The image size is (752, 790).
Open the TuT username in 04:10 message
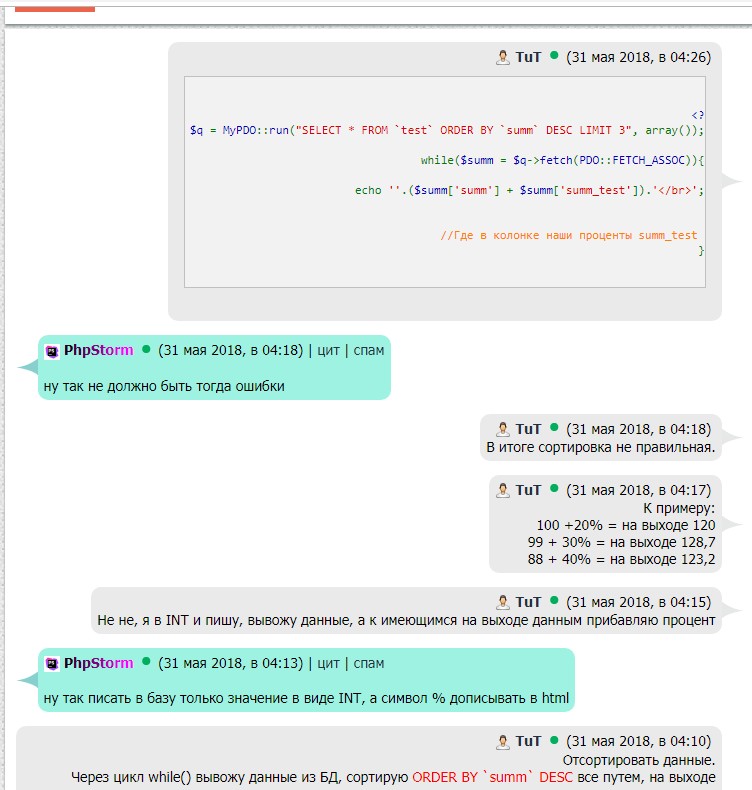click(528, 742)
